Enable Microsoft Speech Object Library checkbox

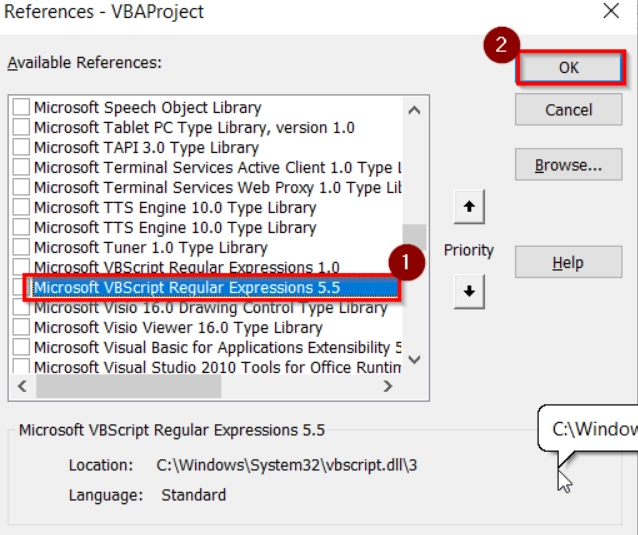21,107
